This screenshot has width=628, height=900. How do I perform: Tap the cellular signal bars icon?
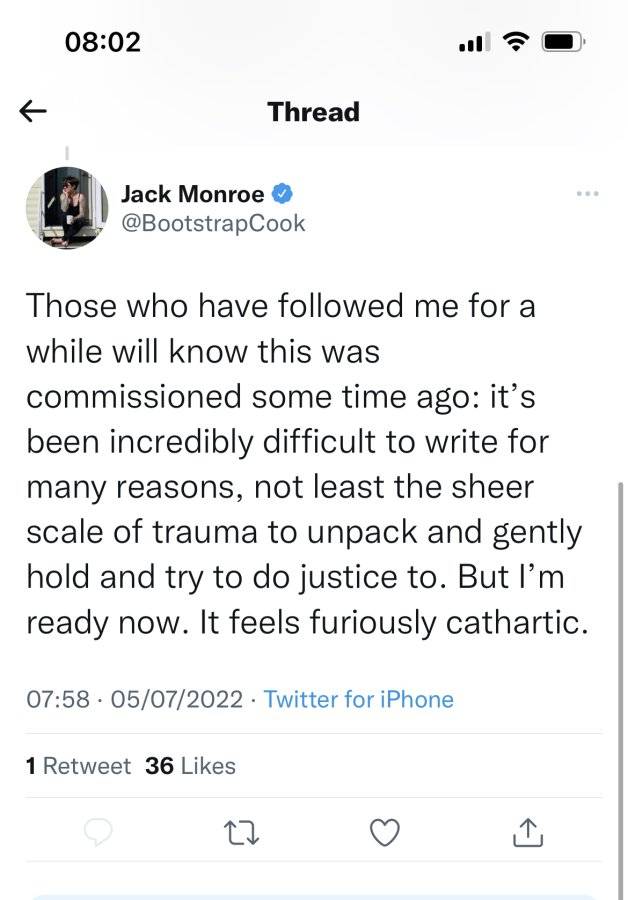pyautogui.click(x=475, y=42)
